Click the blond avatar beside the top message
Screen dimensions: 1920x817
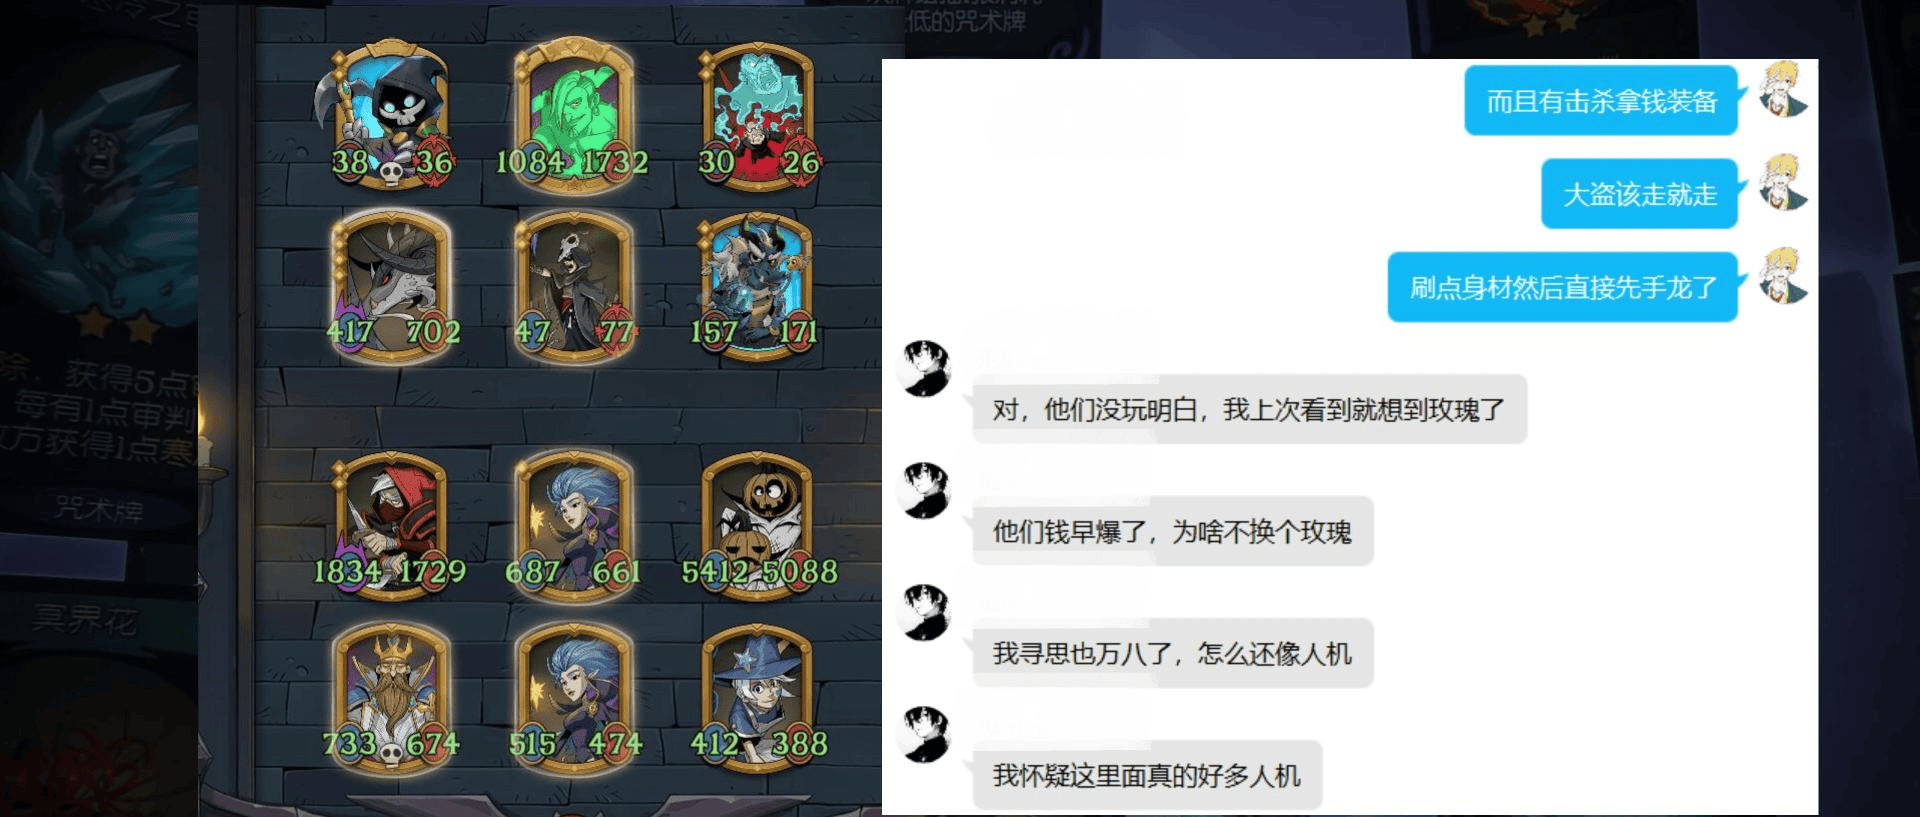[1783, 89]
